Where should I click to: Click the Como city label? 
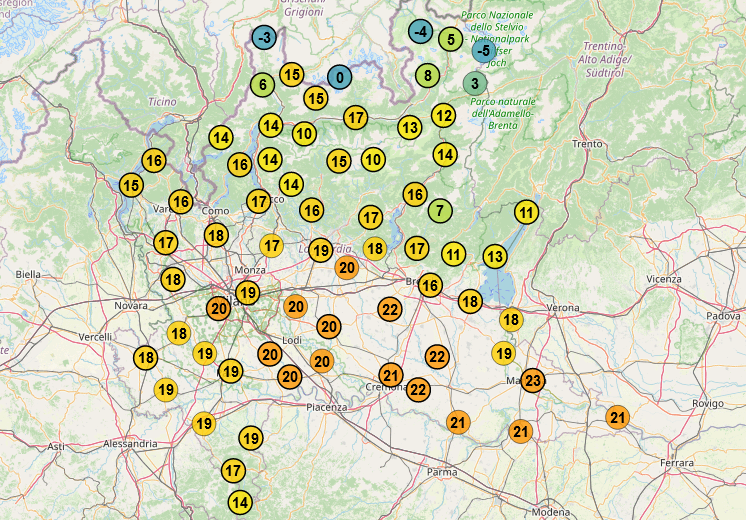pos(216,210)
